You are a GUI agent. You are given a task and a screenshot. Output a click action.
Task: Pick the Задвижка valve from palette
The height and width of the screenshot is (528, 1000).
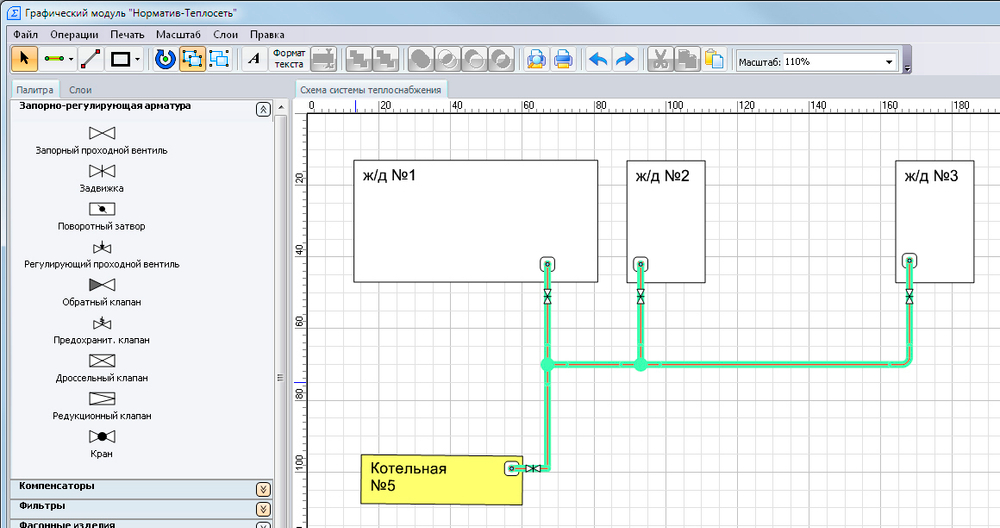click(101, 171)
